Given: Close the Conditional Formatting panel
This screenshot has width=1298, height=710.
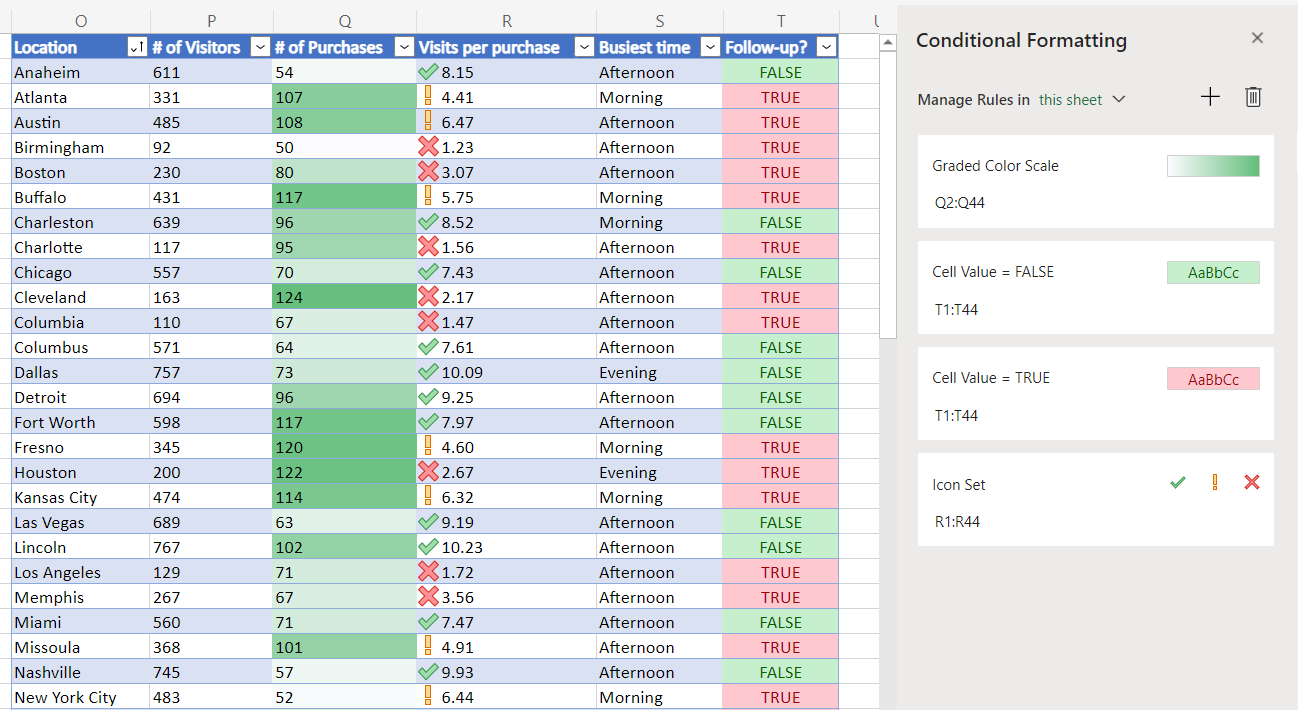Looking at the screenshot, I should pos(1257,37).
